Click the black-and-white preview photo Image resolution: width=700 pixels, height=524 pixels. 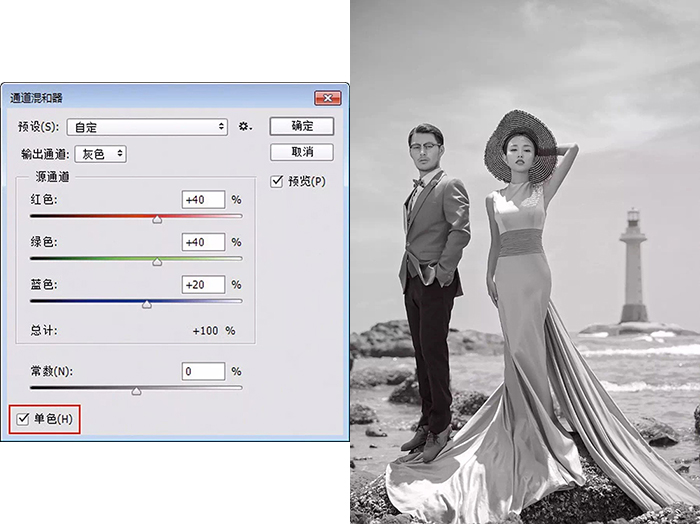(525, 262)
